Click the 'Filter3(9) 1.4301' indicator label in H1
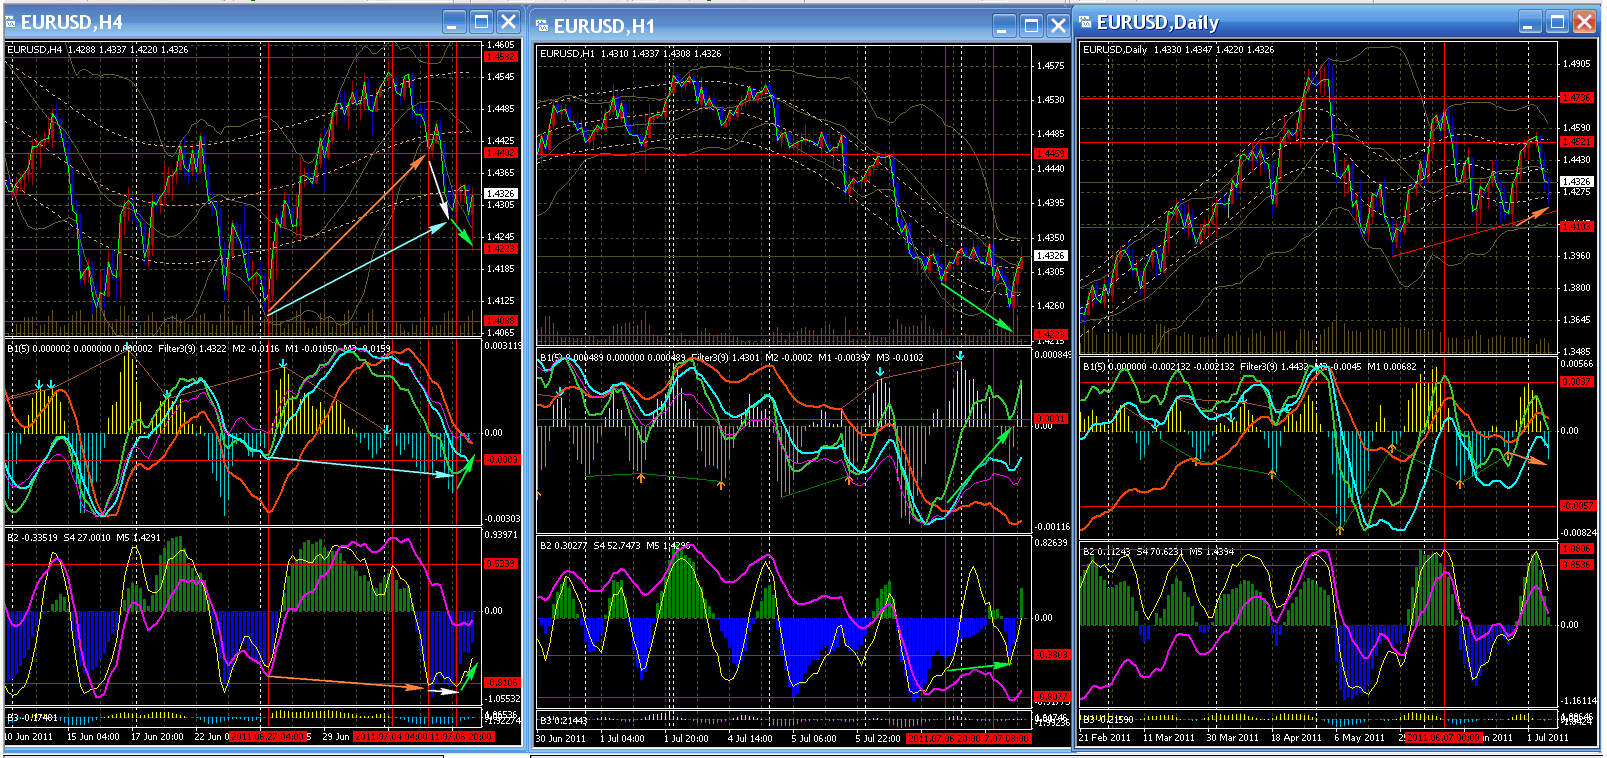The image size is (1607, 758). (x=726, y=357)
